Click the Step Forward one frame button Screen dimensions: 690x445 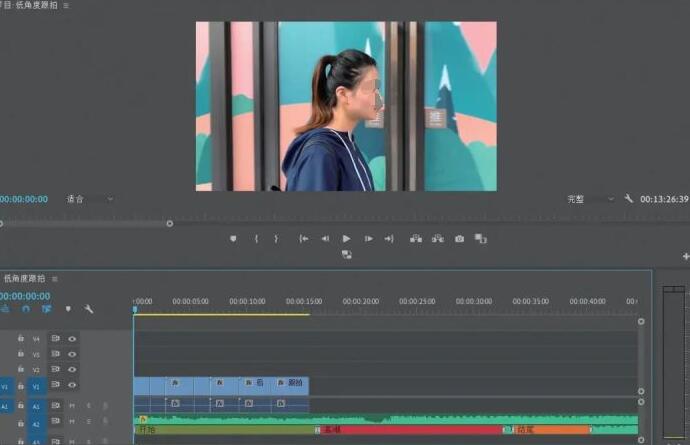tap(368, 239)
